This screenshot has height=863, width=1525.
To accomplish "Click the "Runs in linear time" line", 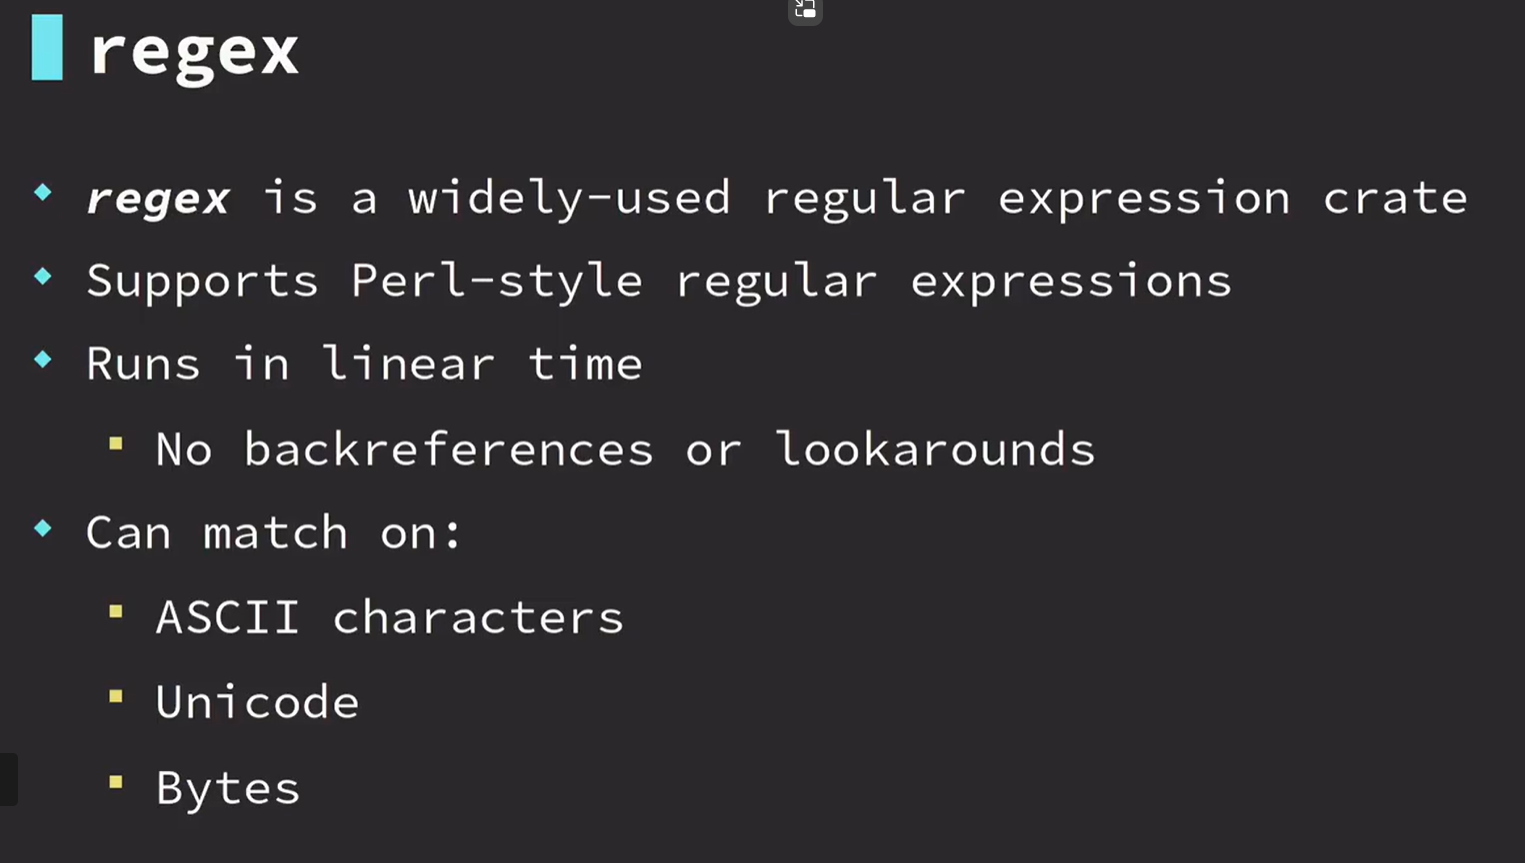I will 364,364.
